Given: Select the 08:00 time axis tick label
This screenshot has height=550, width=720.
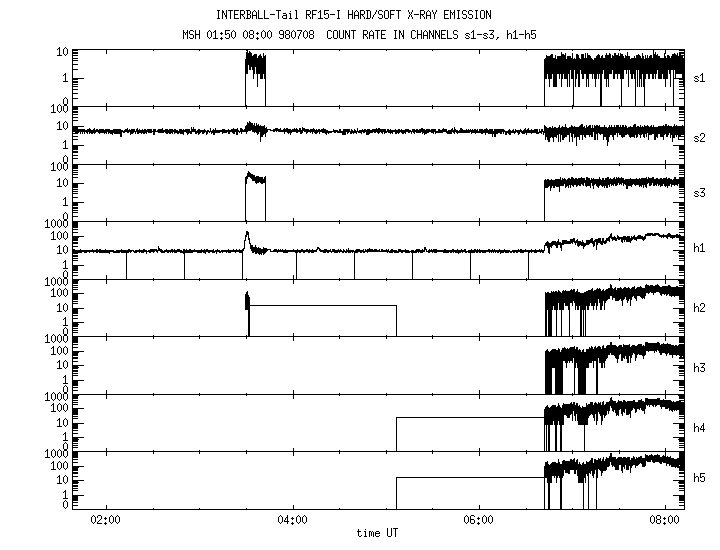Looking at the screenshot, I should click(666, 520).
